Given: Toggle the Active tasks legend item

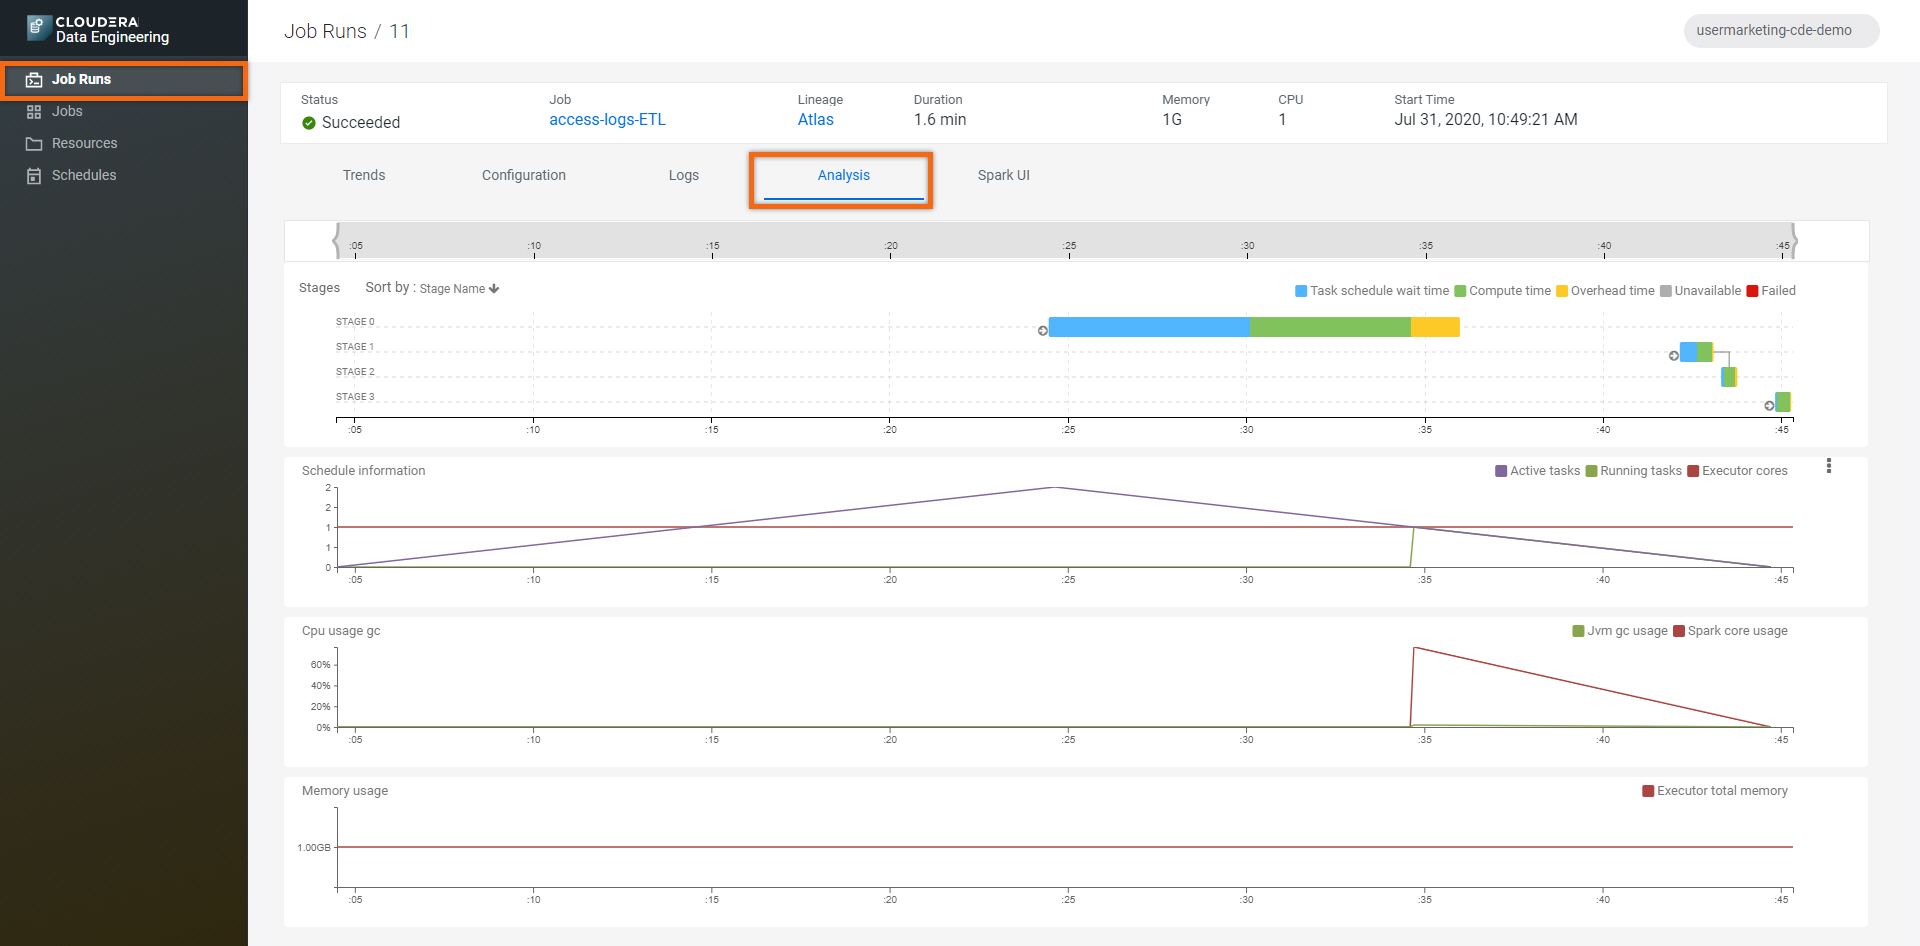Looking at the screenshot, I should pos(1537,471).
